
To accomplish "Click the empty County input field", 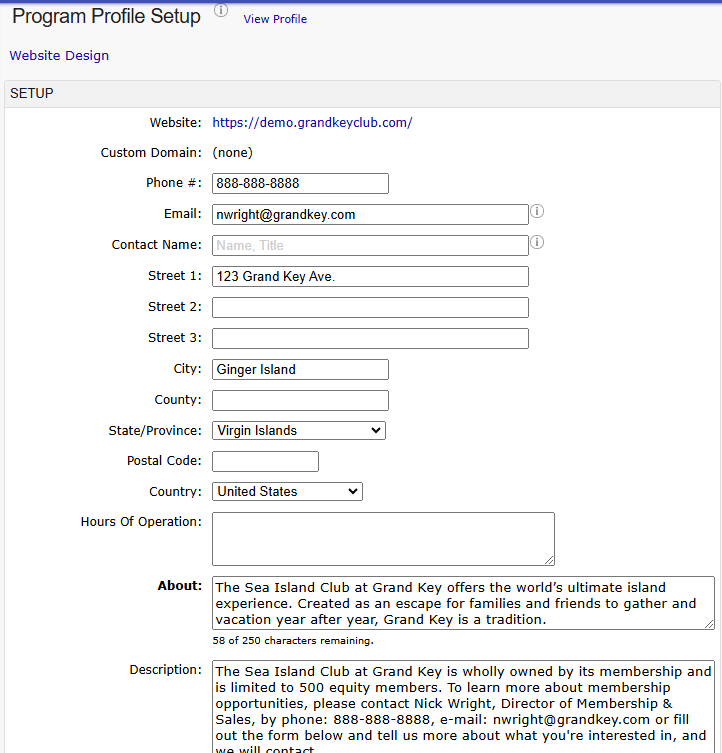I will (x=300, y=401).
